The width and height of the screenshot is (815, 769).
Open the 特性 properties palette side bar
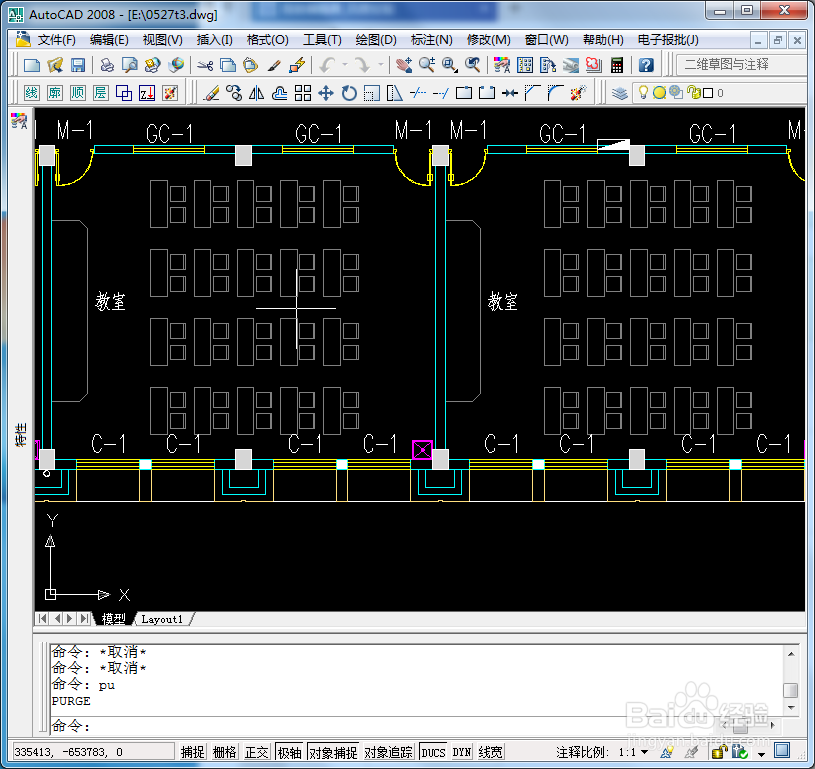[21, 435]
